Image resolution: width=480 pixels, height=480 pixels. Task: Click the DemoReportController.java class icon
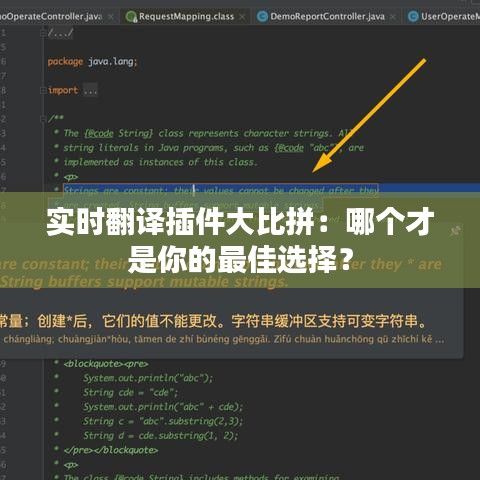tap(263, 17)
